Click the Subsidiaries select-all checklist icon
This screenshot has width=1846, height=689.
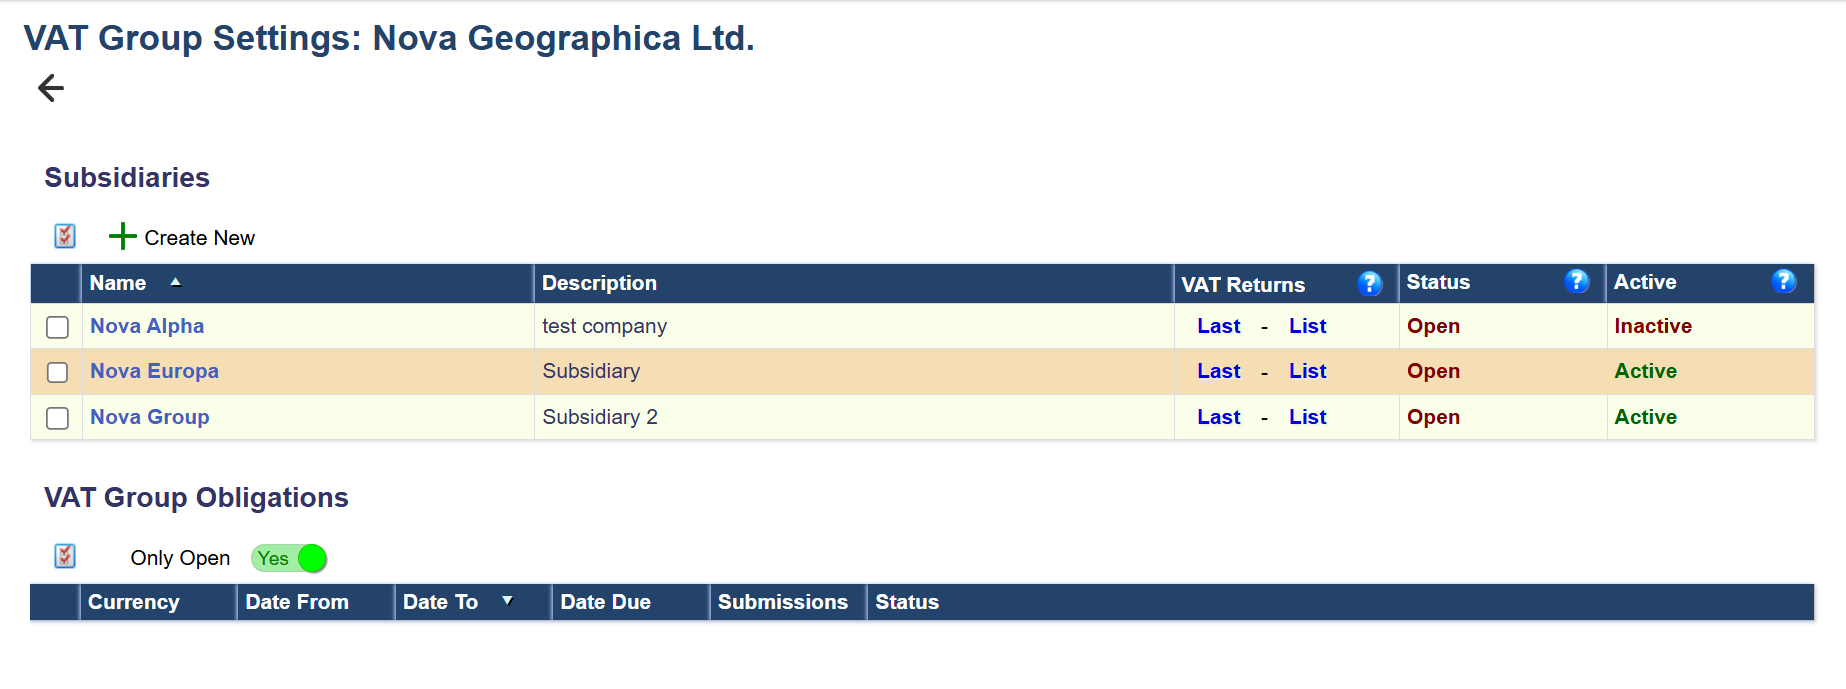point(65,236)
